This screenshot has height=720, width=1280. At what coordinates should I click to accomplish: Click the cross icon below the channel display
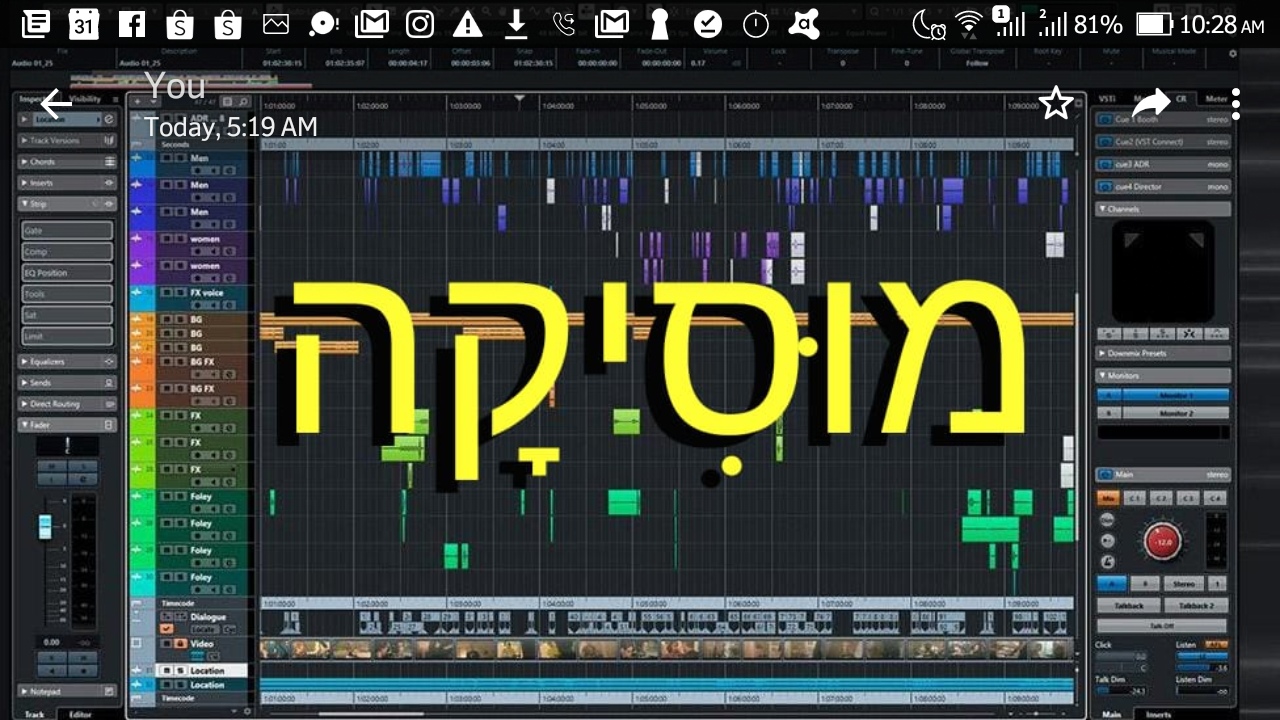point(1190,333)
